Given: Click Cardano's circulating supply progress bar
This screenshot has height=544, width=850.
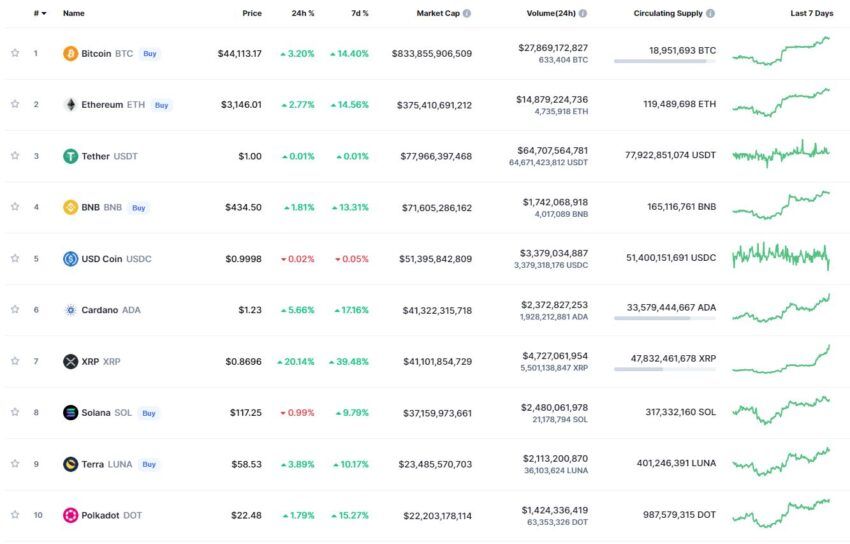Looking at the screenshot, I should pos(665,318).
